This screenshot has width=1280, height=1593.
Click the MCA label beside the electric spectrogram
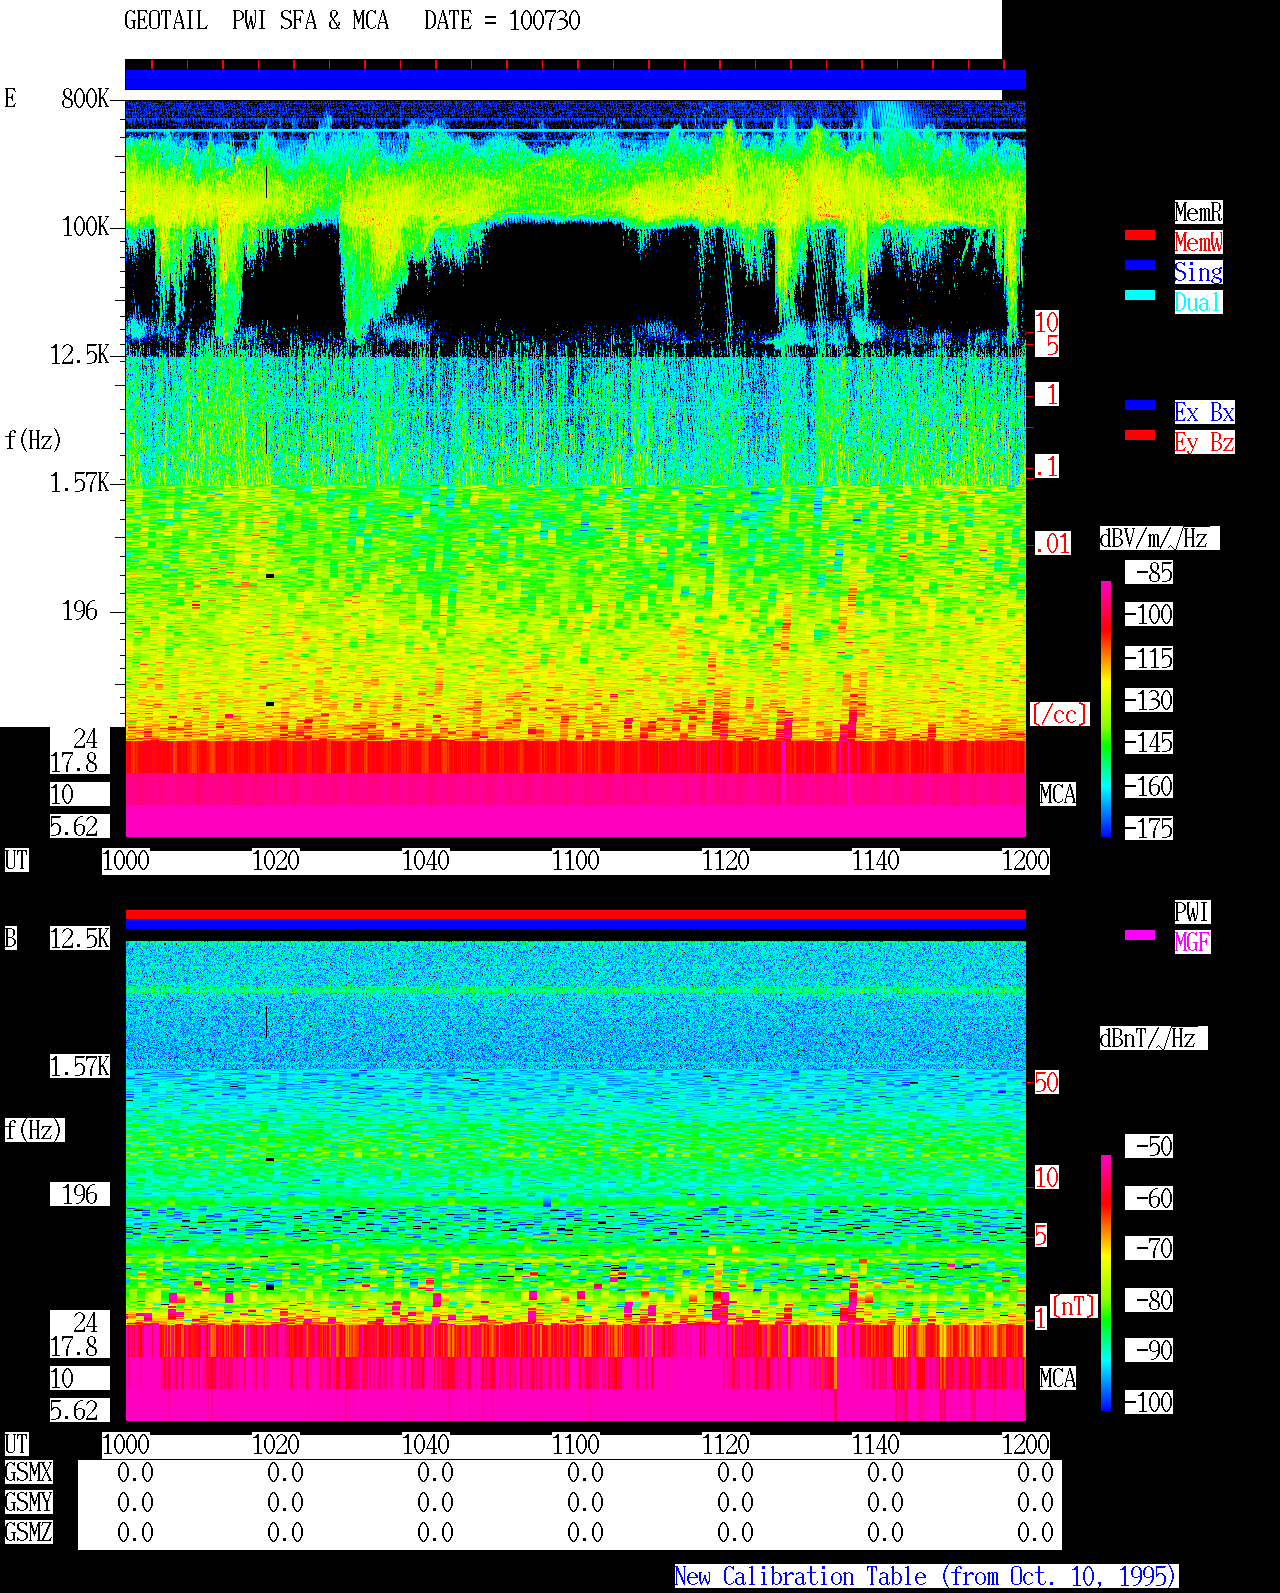coord(1058,795)
